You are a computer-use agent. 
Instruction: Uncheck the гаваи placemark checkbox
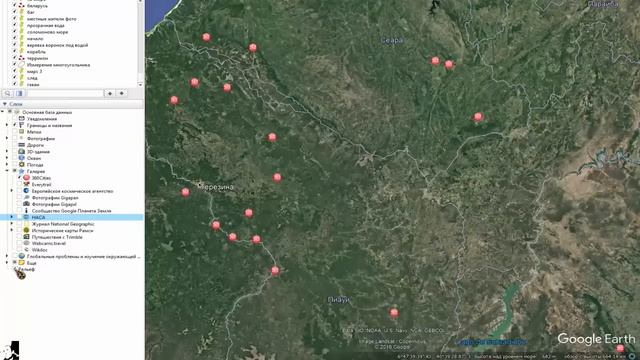15,84
